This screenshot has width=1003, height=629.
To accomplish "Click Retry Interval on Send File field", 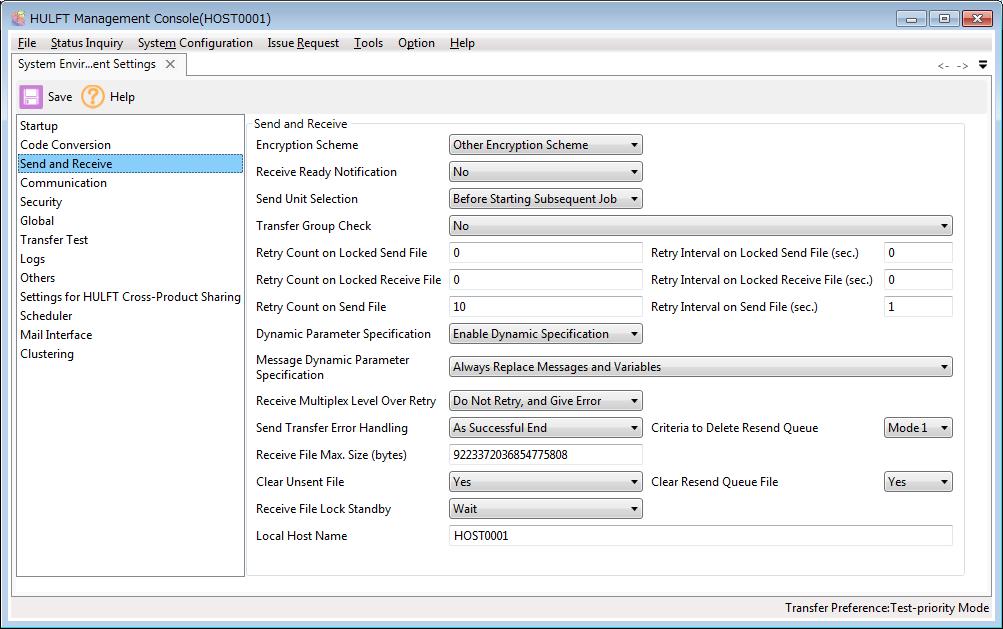I will point(918,307).
